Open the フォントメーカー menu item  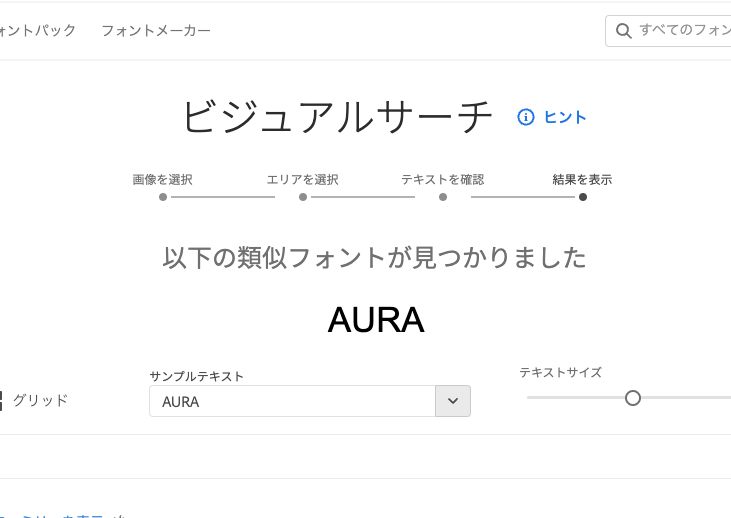coord(156,31)
